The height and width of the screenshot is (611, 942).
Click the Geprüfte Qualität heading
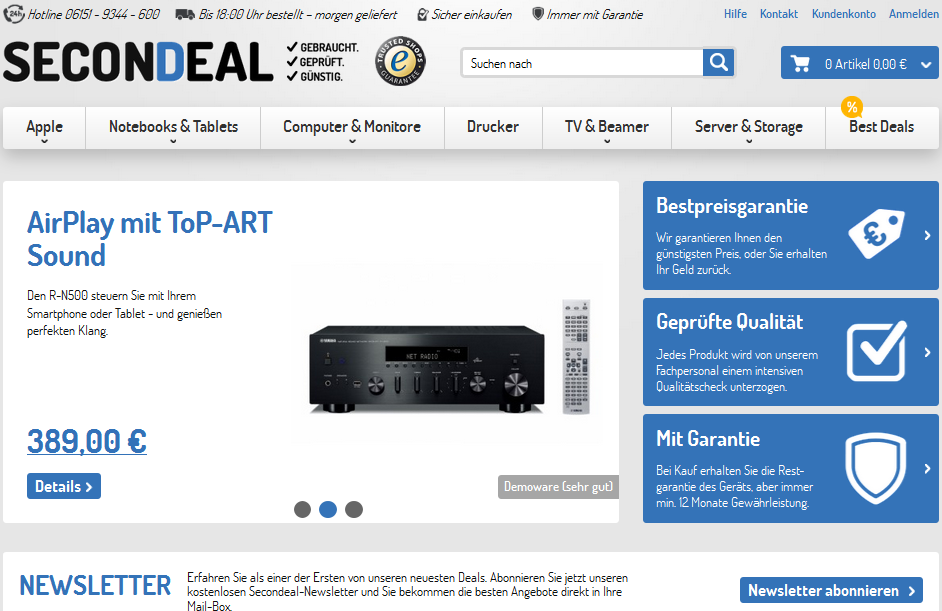729,322
